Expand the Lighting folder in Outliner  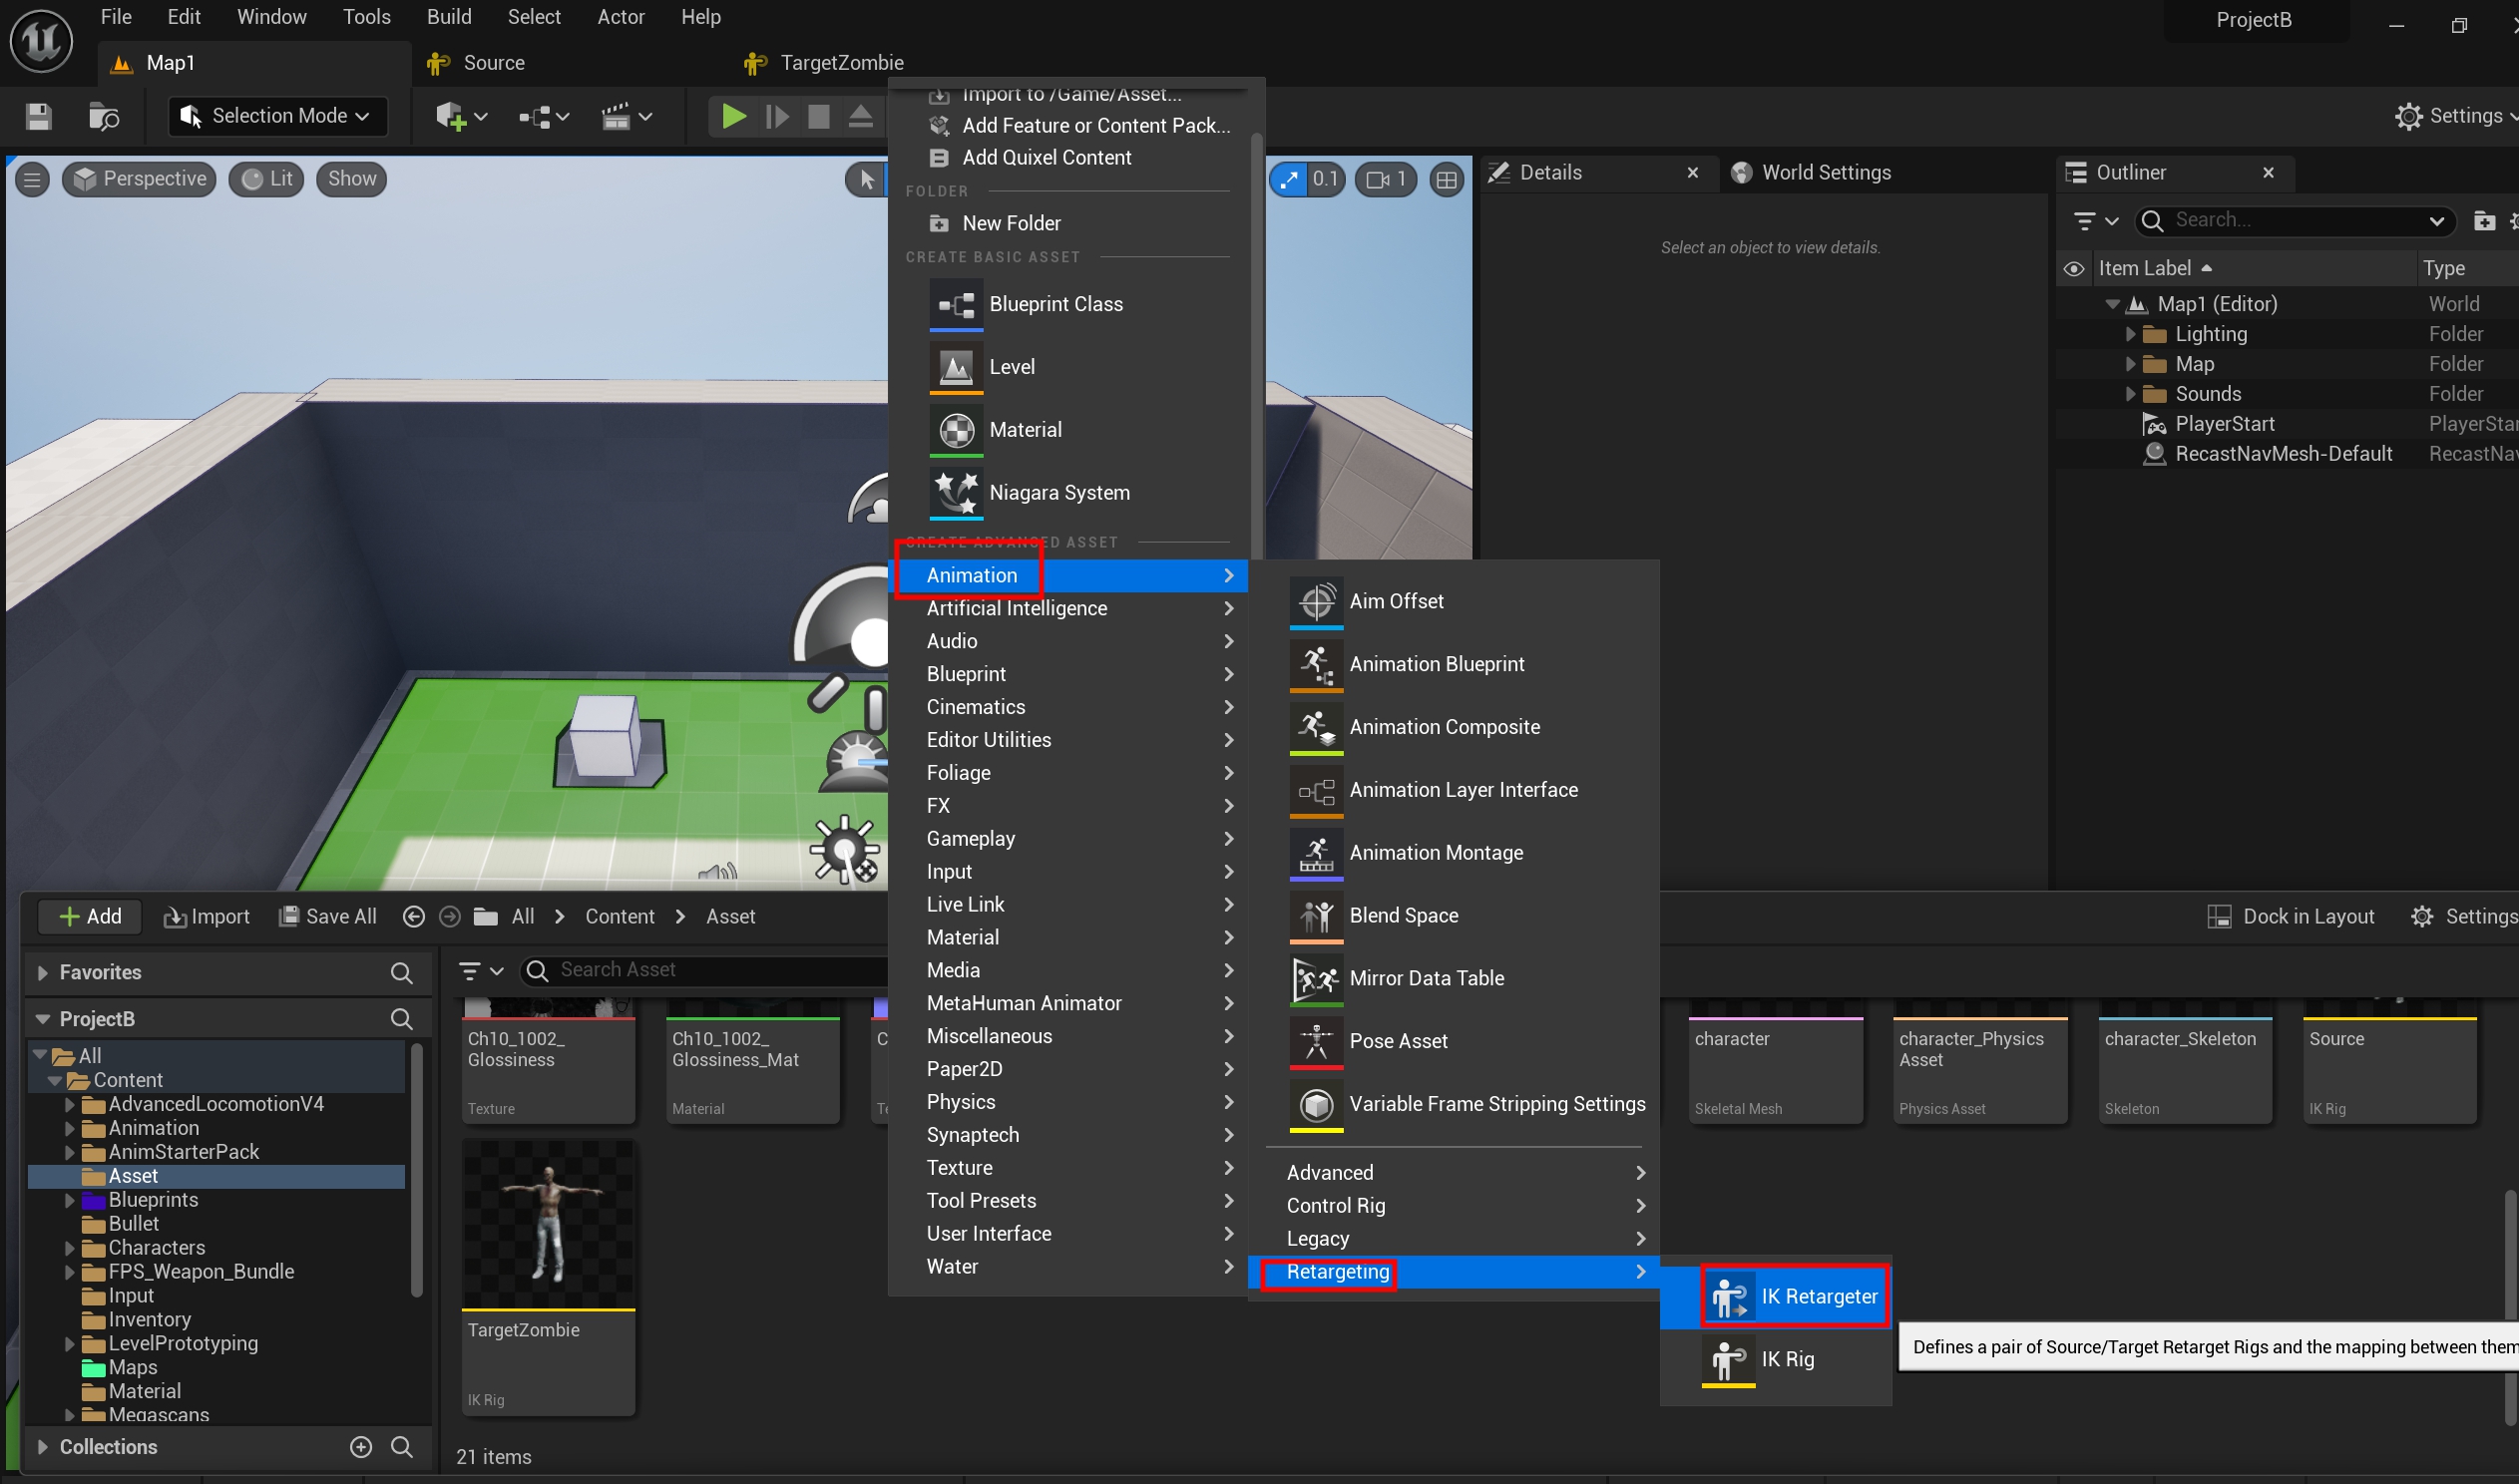pyautogui.click(x=2129, y=334)
